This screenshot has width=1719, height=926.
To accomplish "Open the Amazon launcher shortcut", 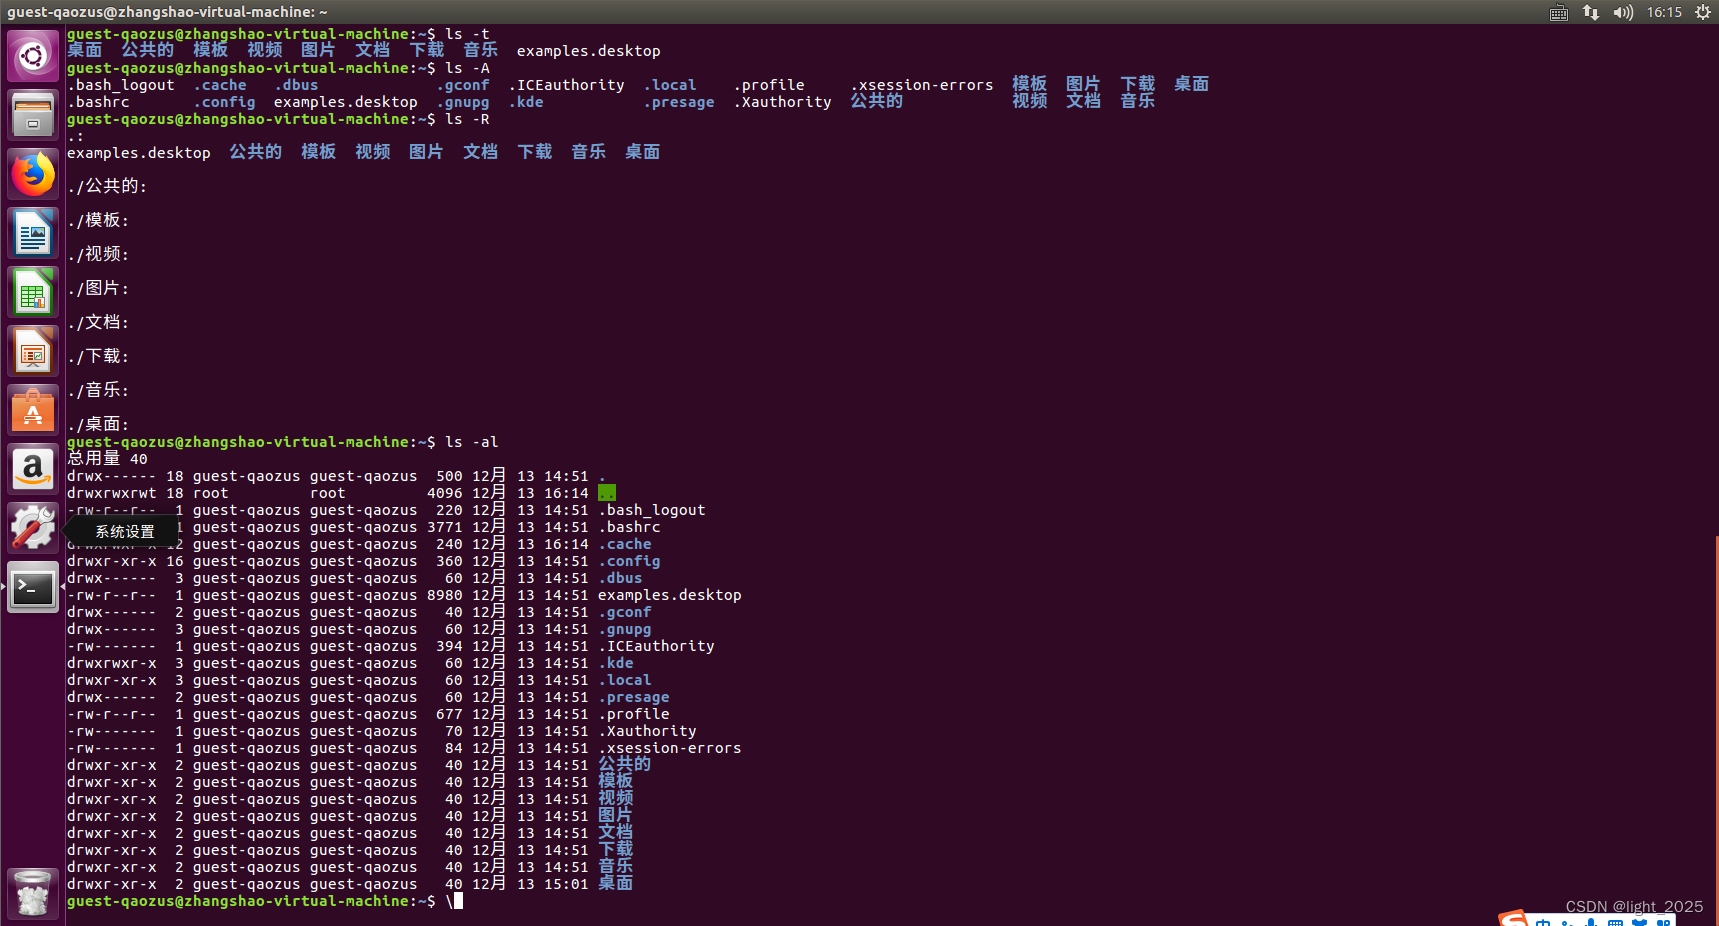I will (x=33, y=468).
